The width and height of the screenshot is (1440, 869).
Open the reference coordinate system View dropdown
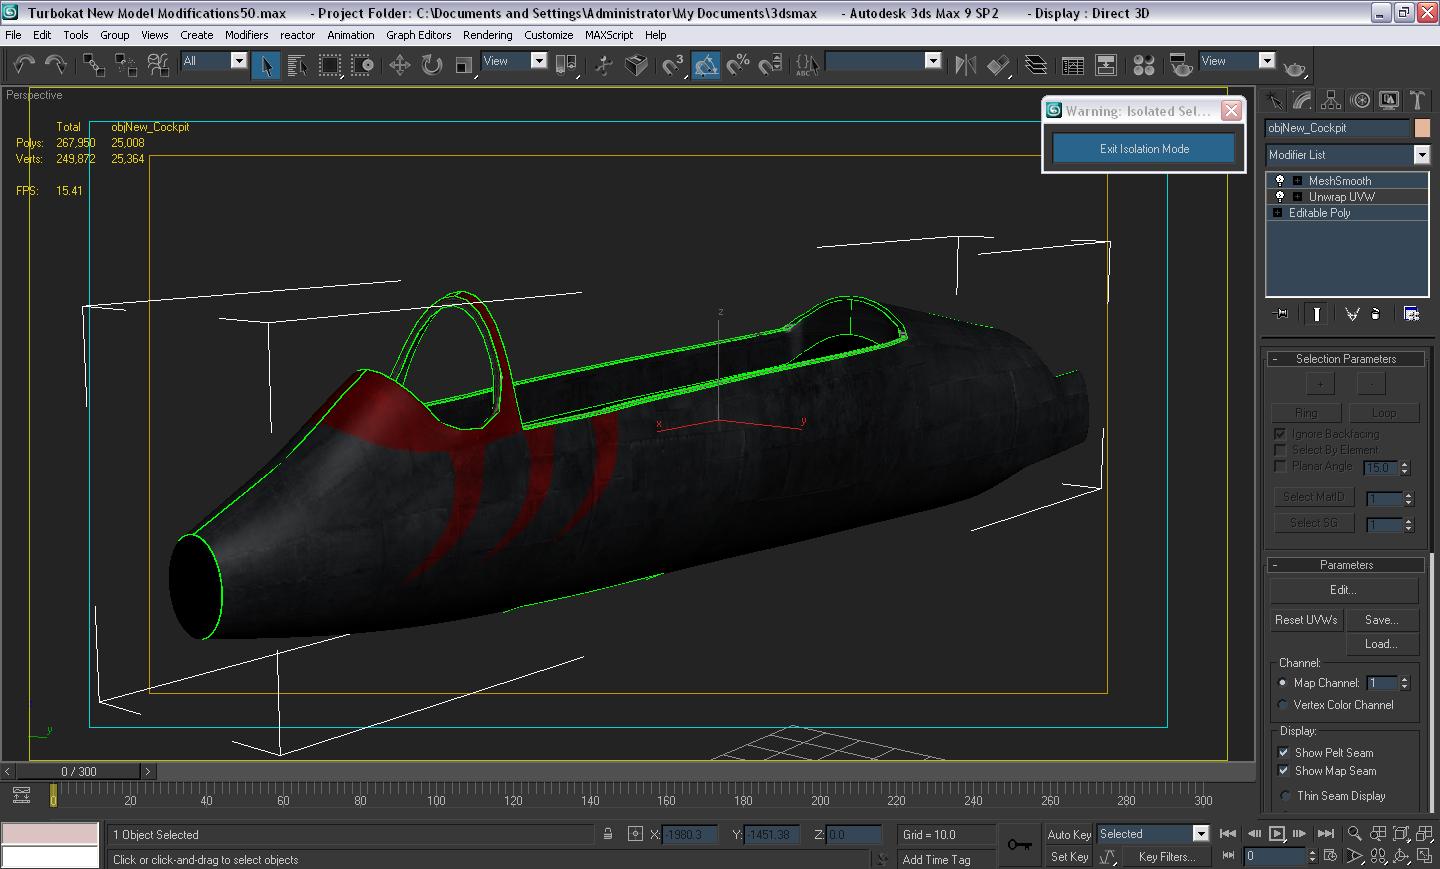pos(538,61)
